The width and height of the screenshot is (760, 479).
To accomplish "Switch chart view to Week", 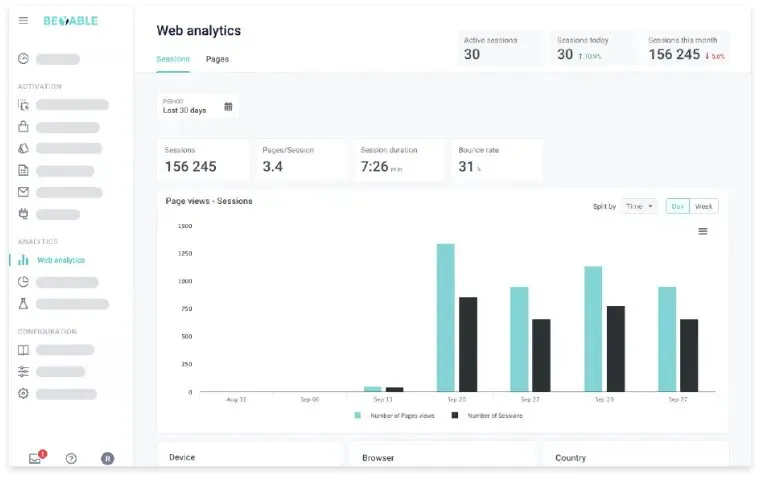I will pyautogui.click(x=704, y=206).
